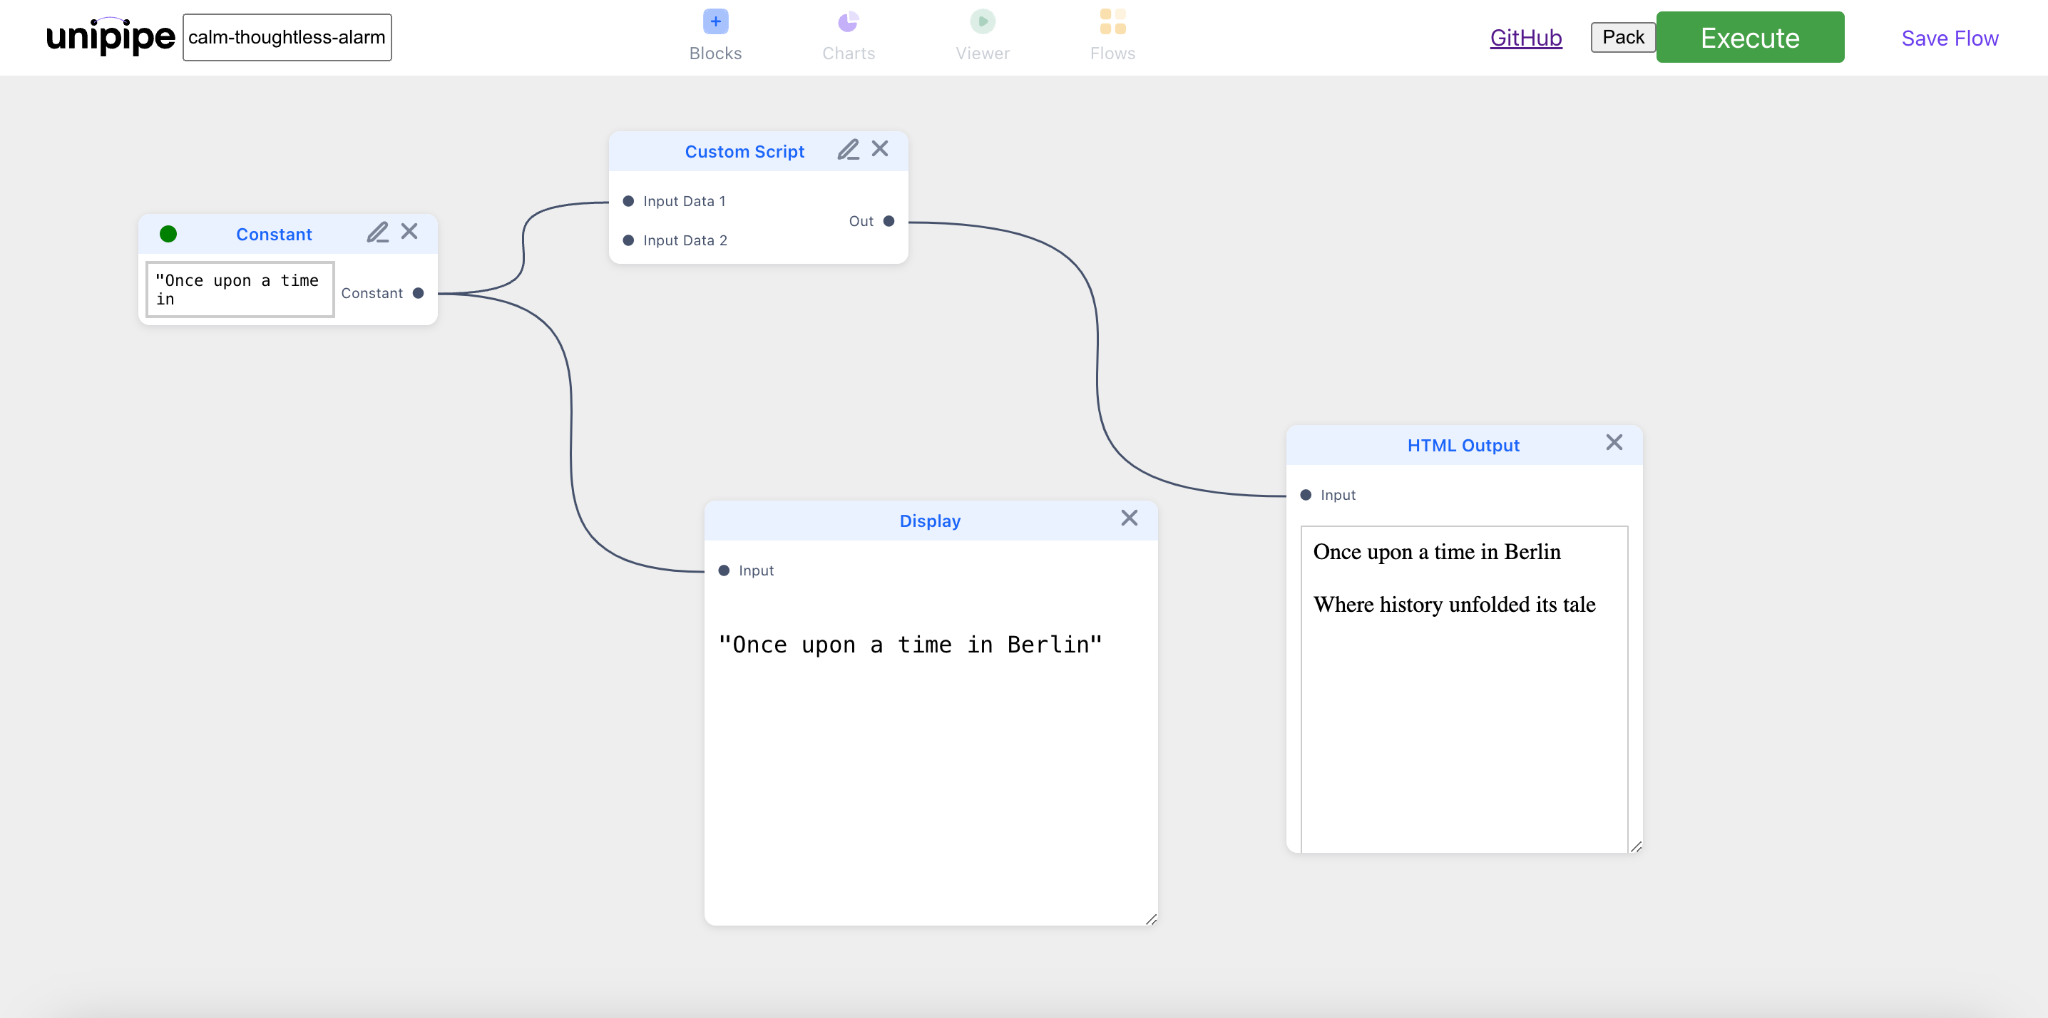Remove the Custom Script block
The image size is (2048, 1018).
click(880, 149)
